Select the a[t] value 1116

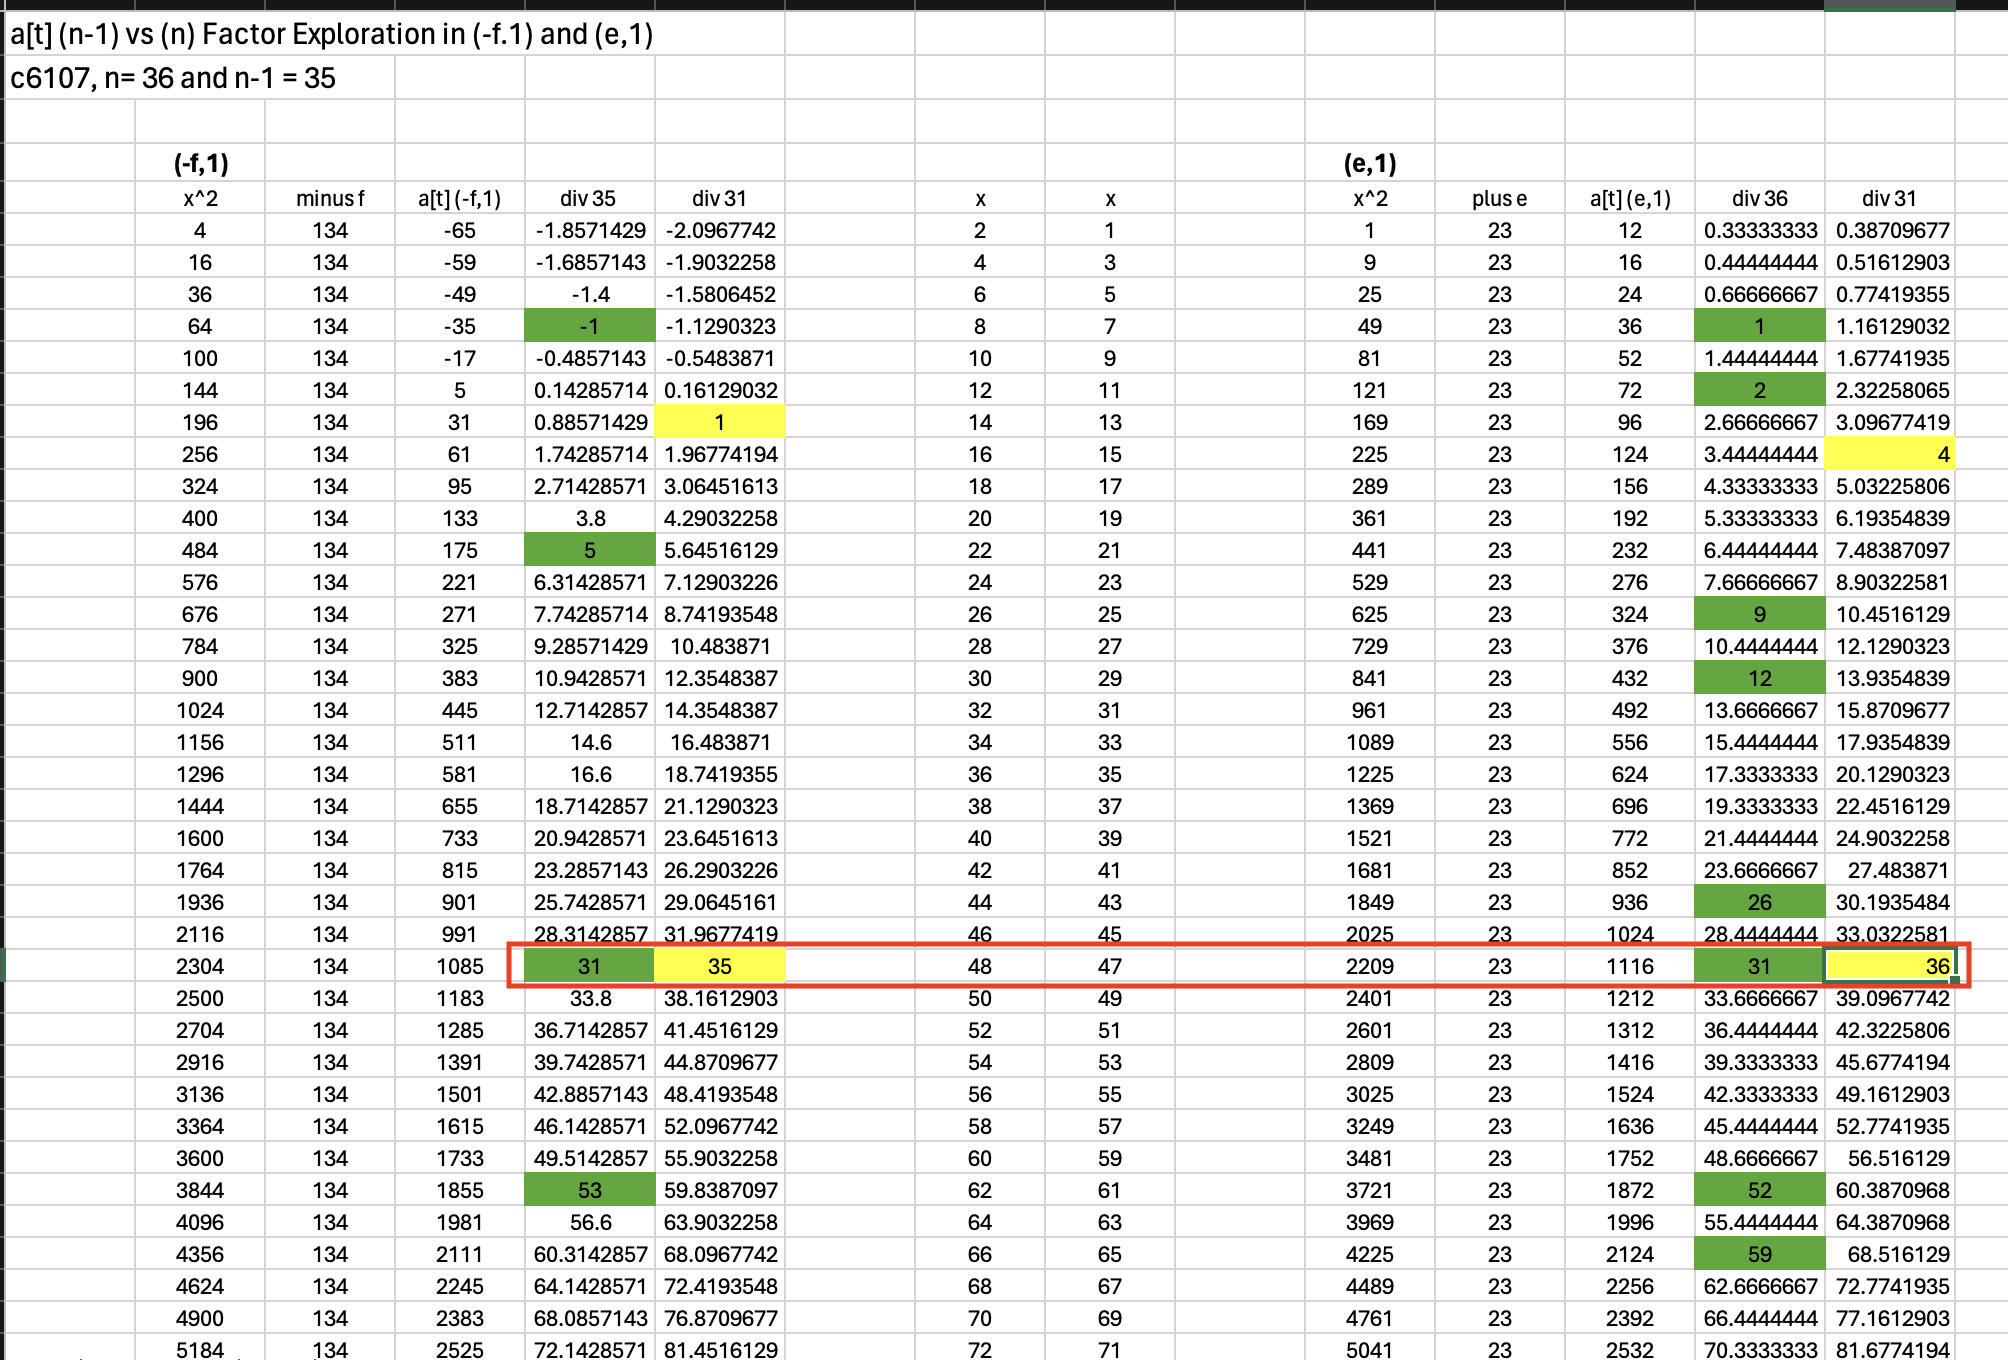point(1630,966)
